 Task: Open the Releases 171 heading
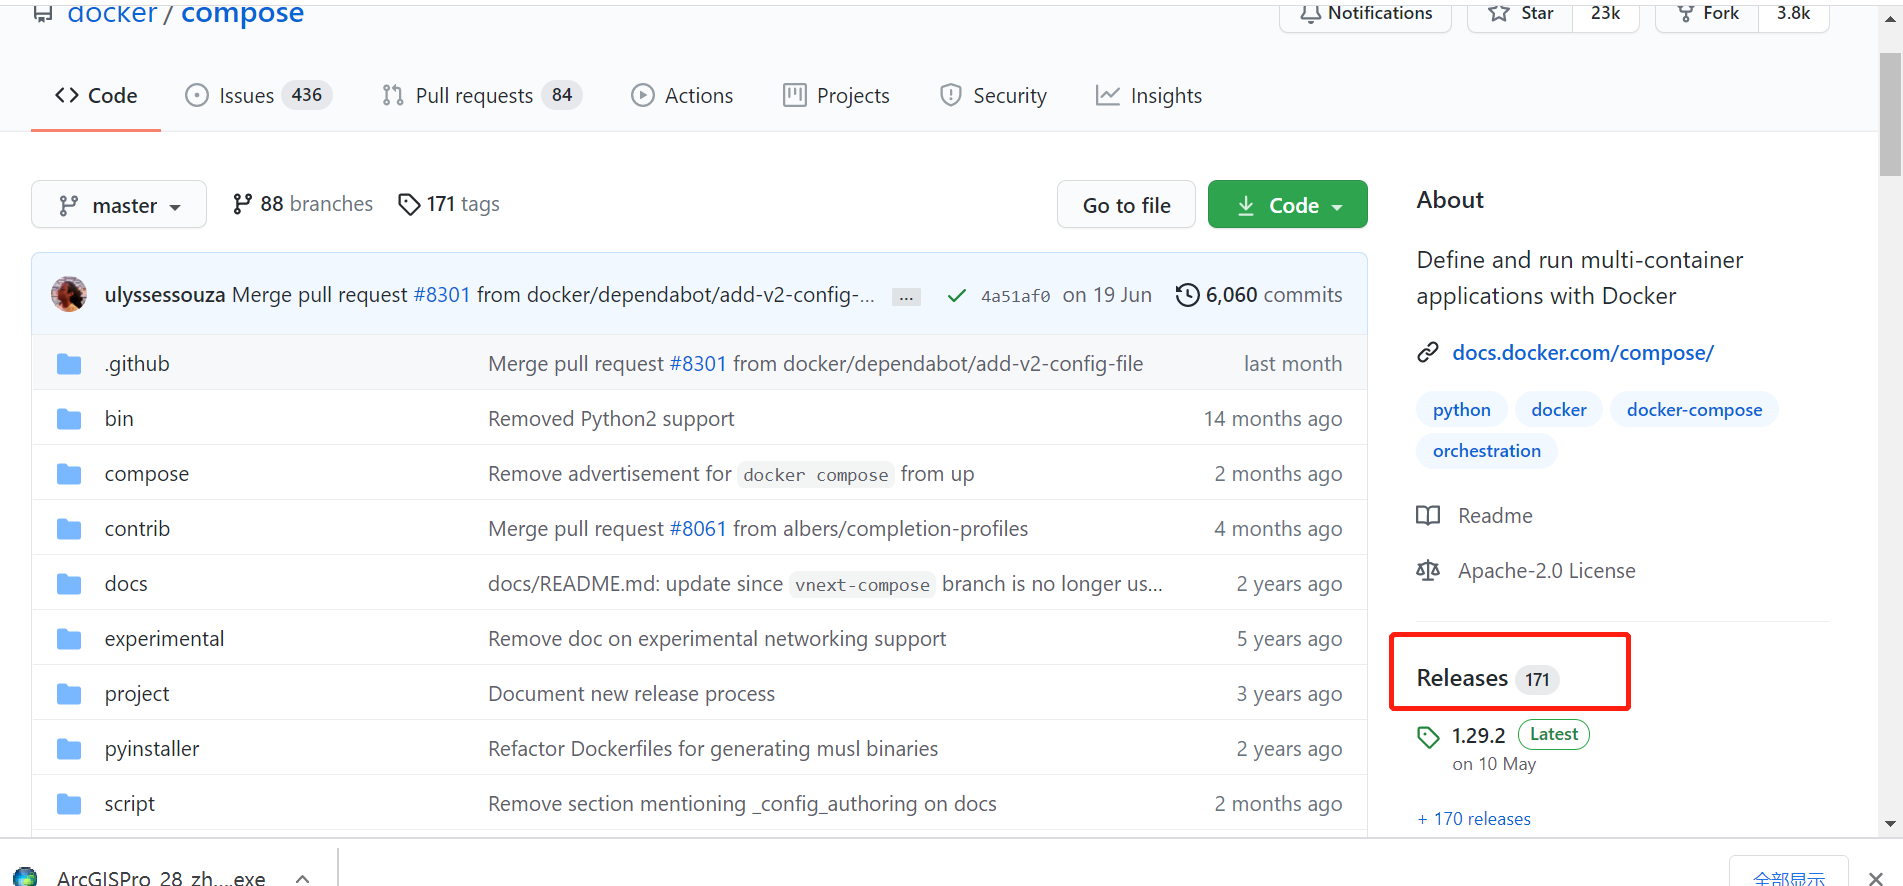[x=1488, y=678]
